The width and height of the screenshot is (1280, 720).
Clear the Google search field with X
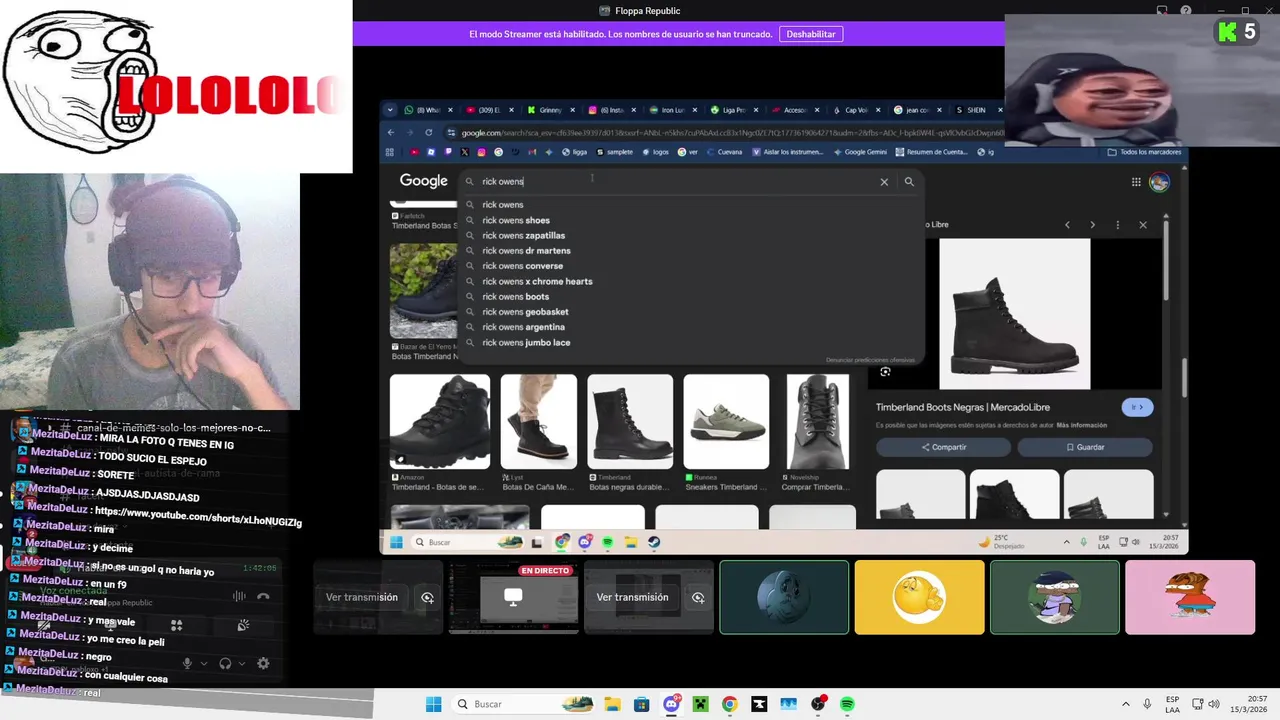(884, 182)
